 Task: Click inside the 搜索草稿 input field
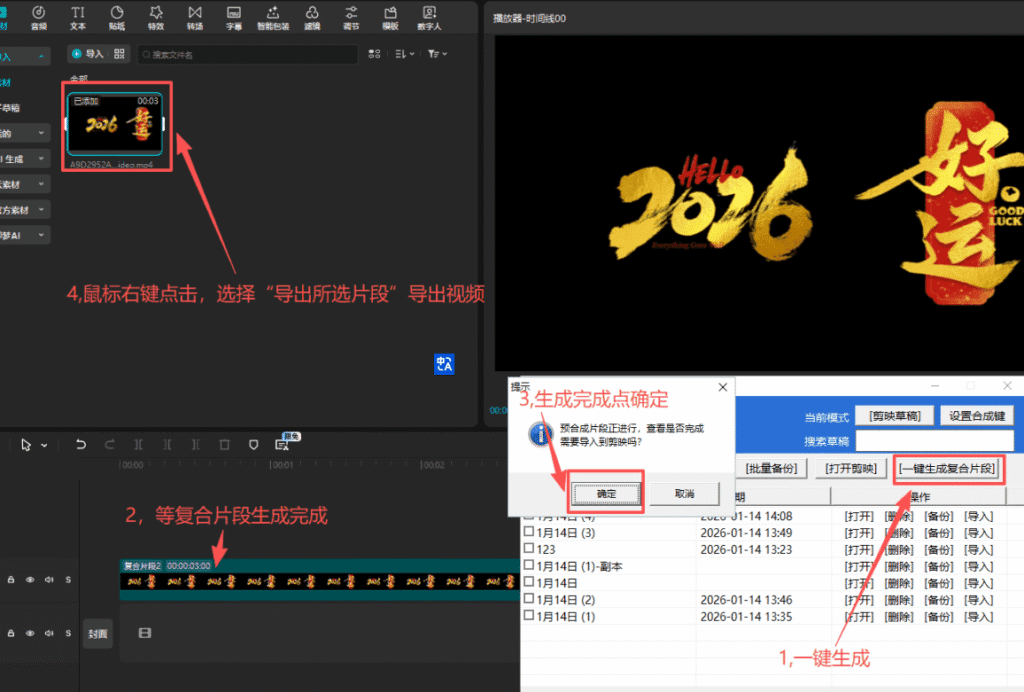pos(935,440)
